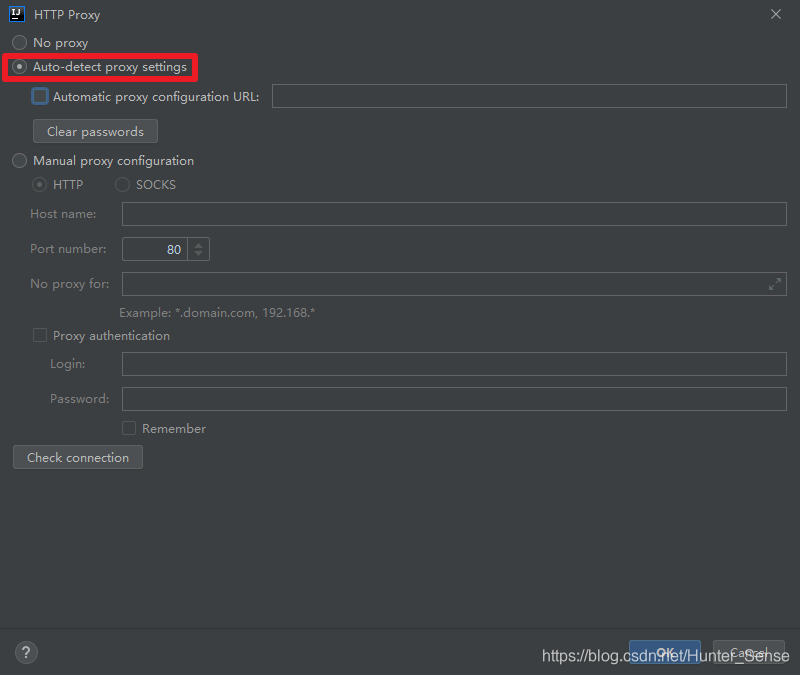Click the IntelliJ icon in the title bar
Viewport: 800px width, 675px height.
coord(17,14)
